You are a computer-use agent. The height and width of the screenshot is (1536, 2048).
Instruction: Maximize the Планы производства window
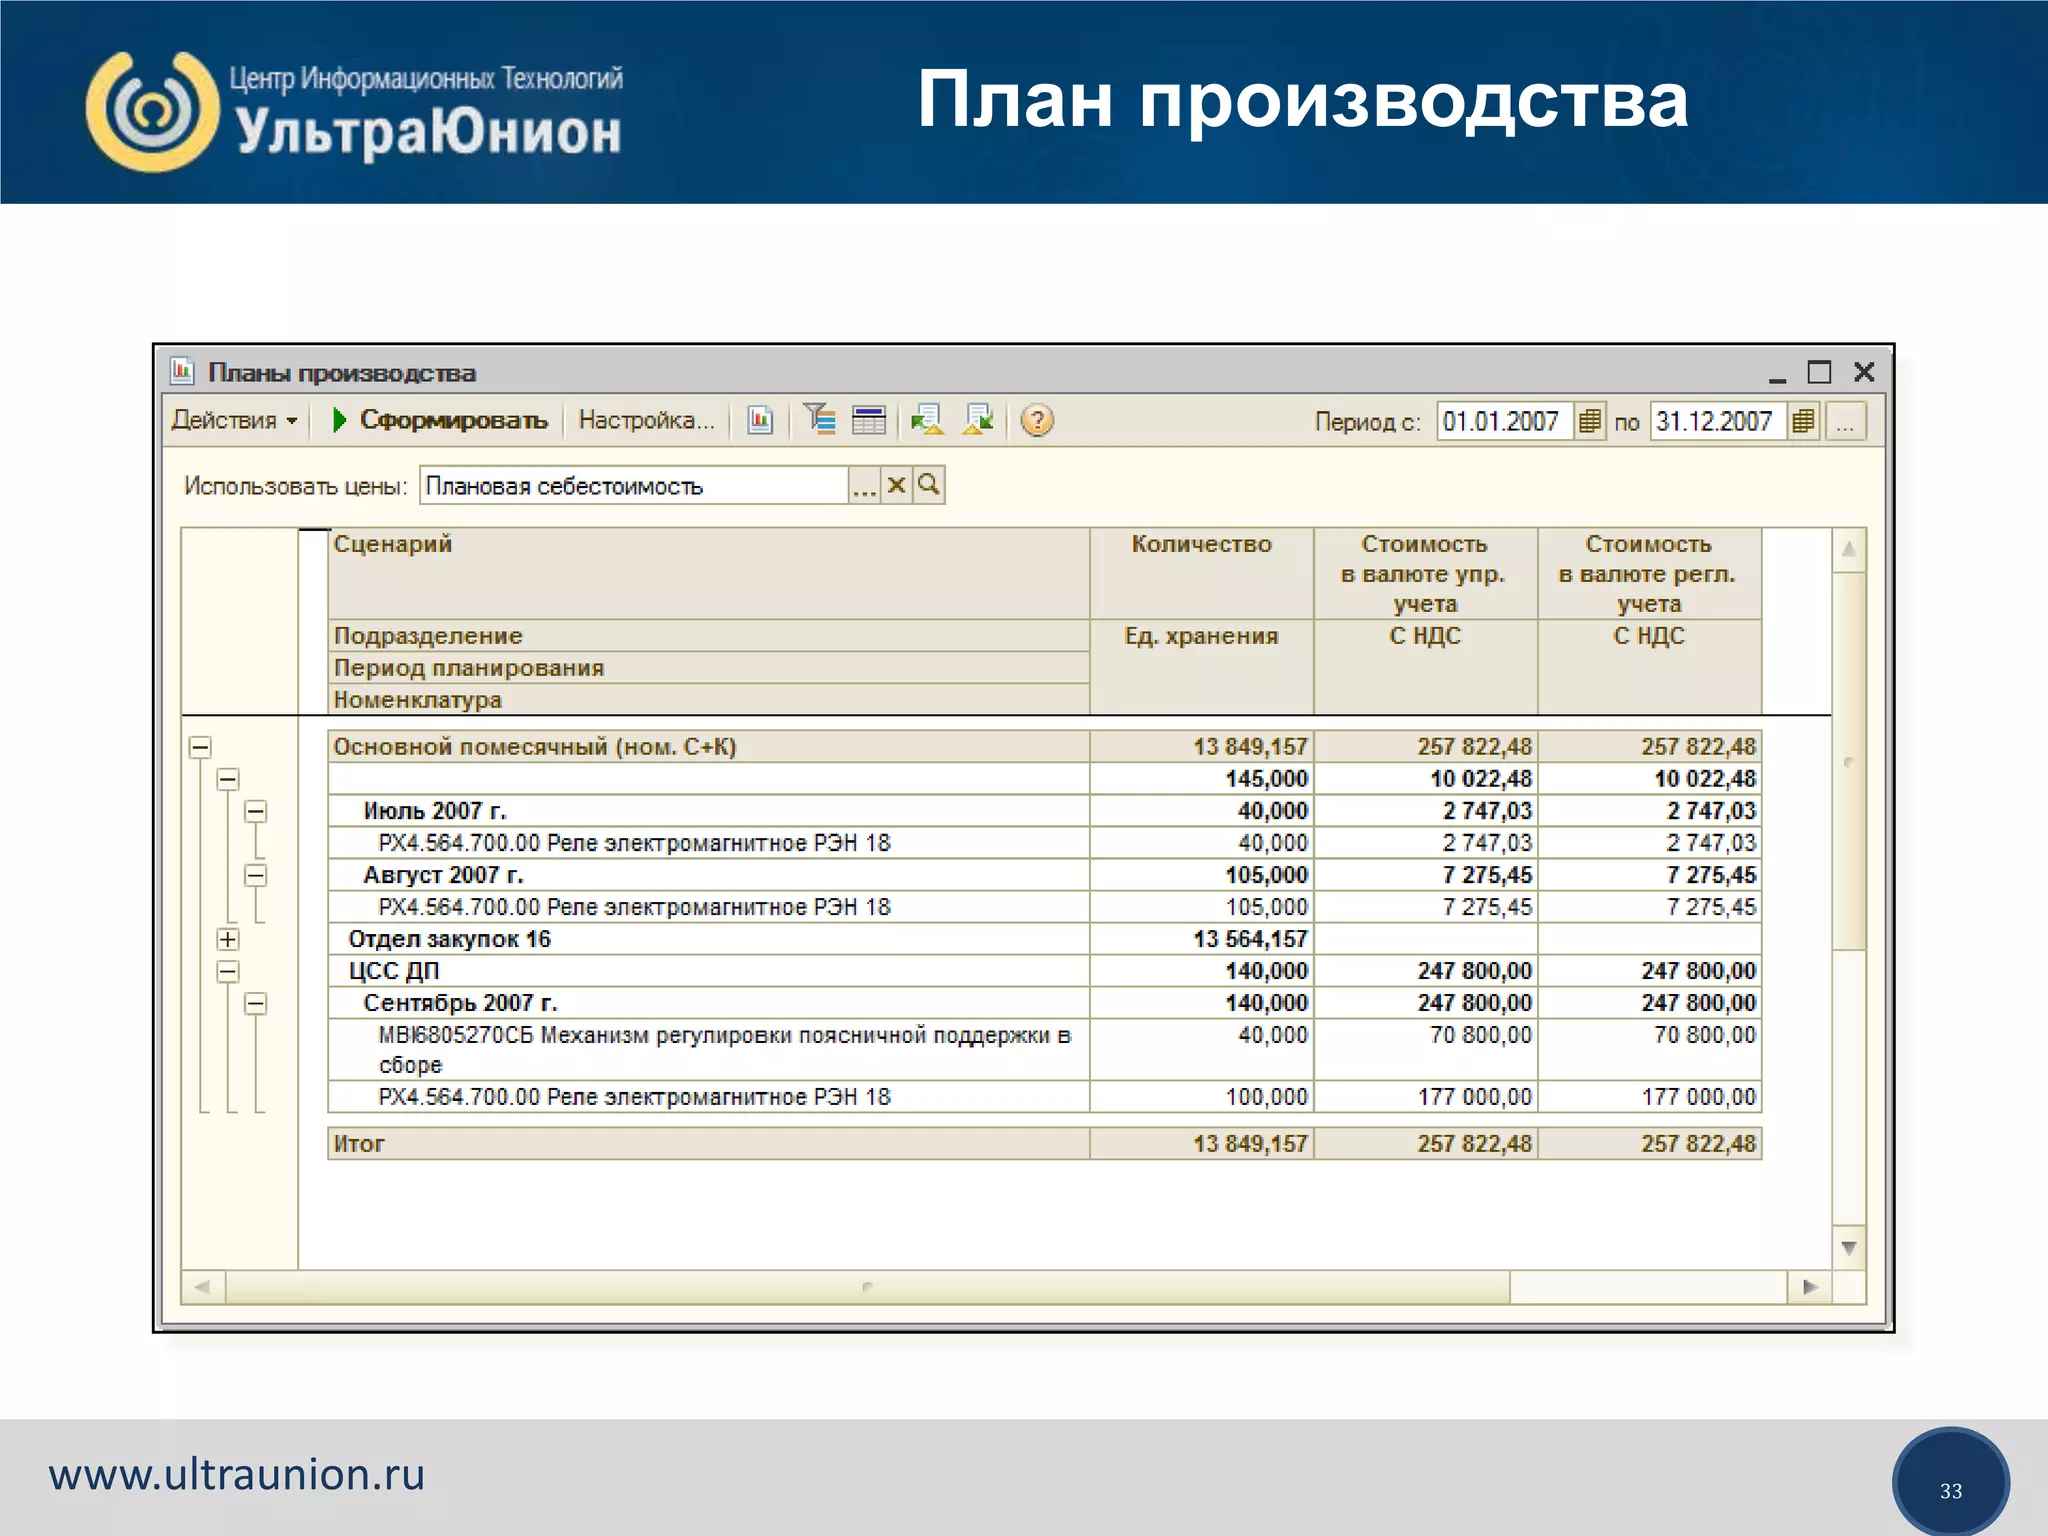1819,373
